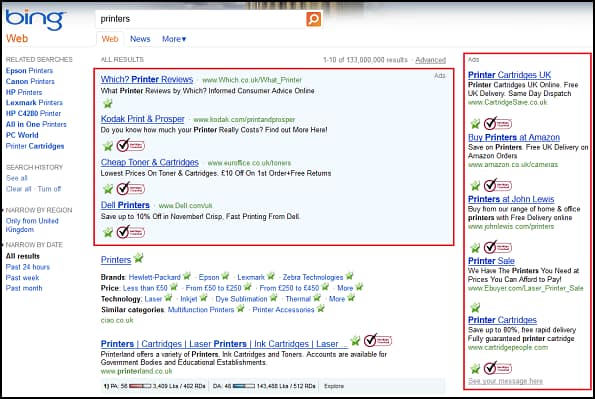This screenshot has height=399, width=595.
Task: Click green star next to Less than £50
Action: pos(173,287)
